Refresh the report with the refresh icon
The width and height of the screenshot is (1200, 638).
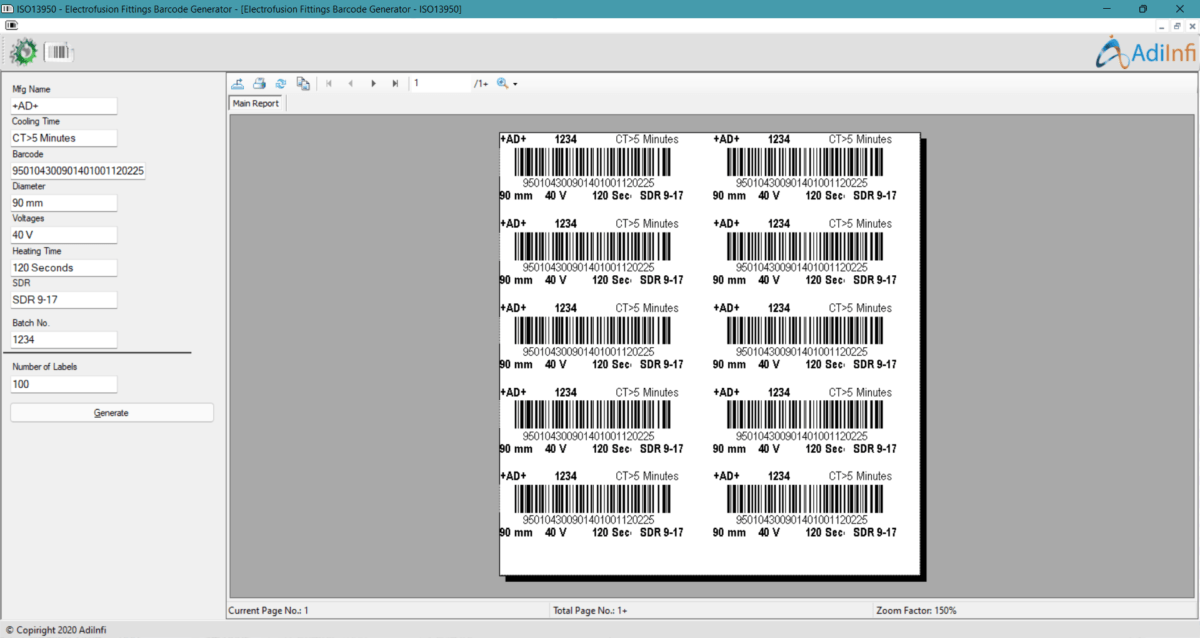click(281, 84)
